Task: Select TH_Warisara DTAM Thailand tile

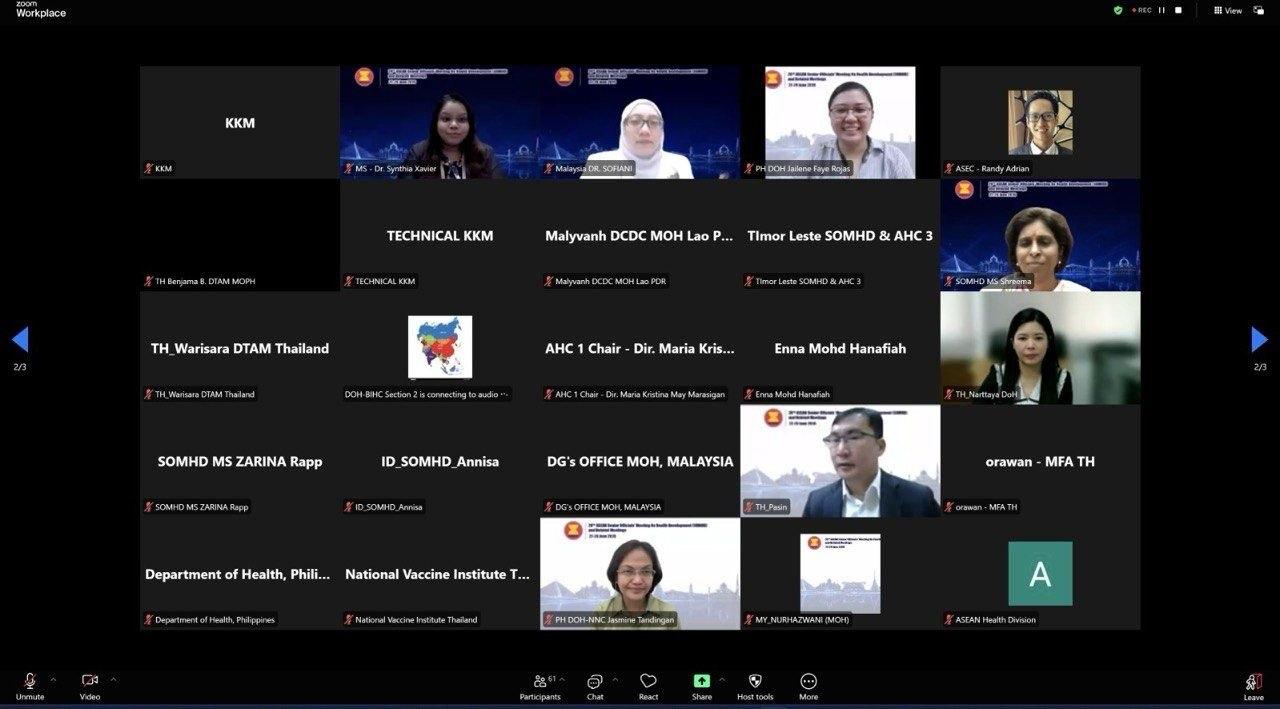Action: point(240,348)
